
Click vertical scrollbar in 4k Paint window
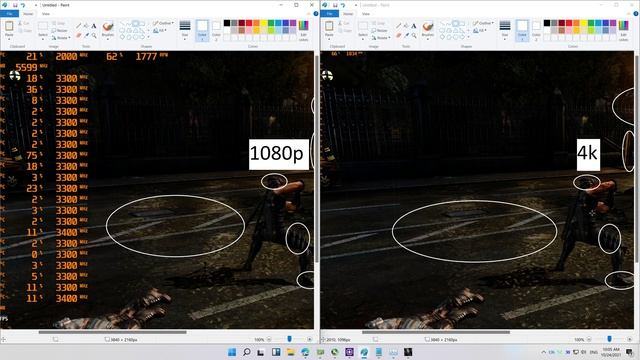pos(636,159)
